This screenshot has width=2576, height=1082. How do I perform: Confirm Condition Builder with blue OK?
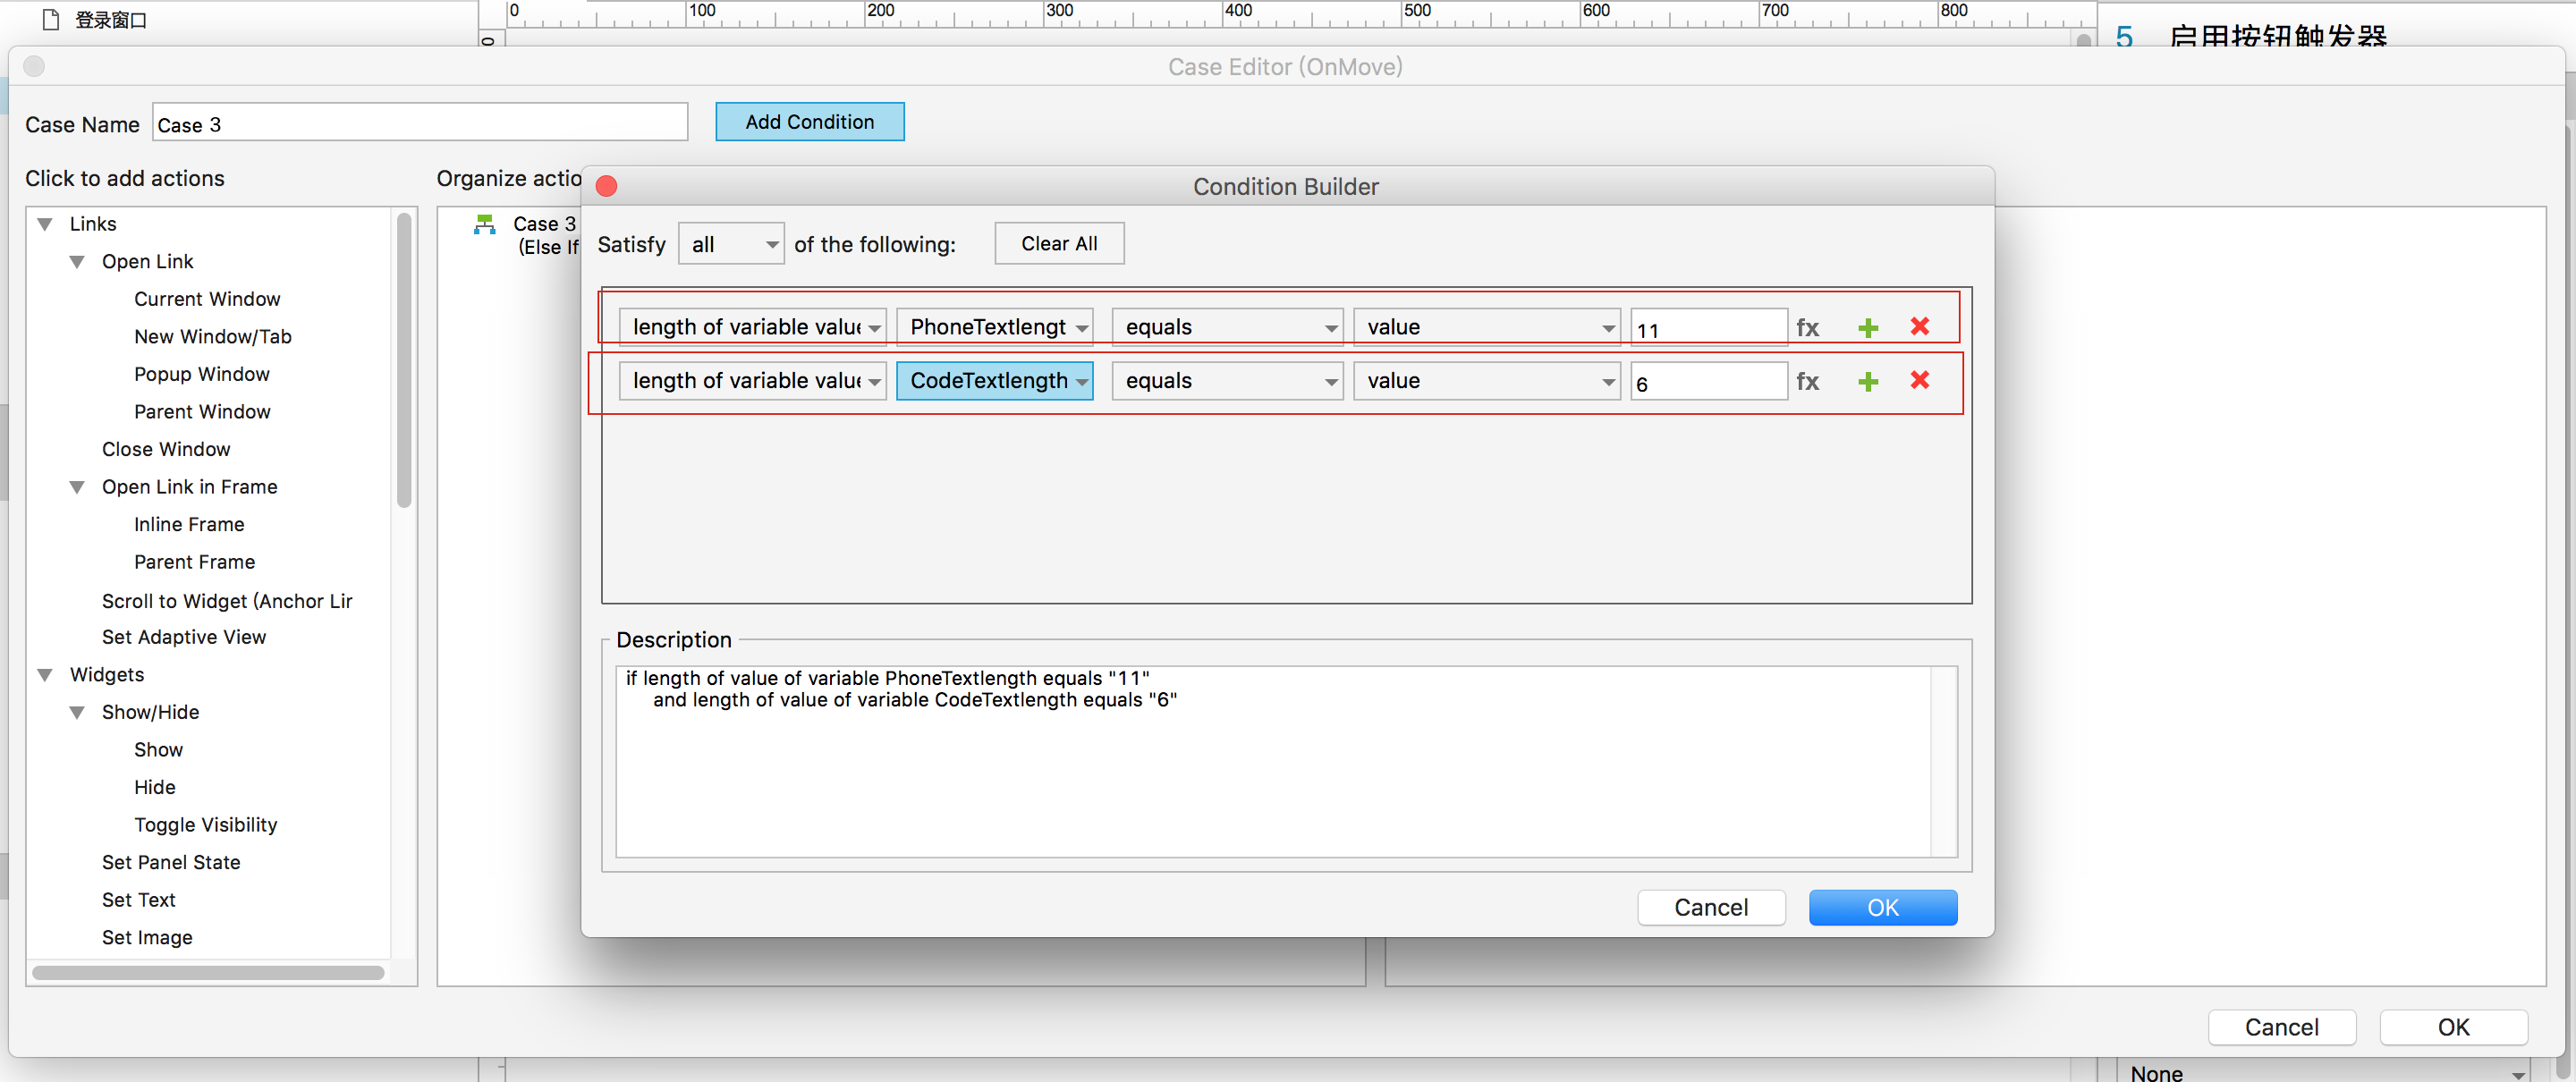tap(1882, 907)
